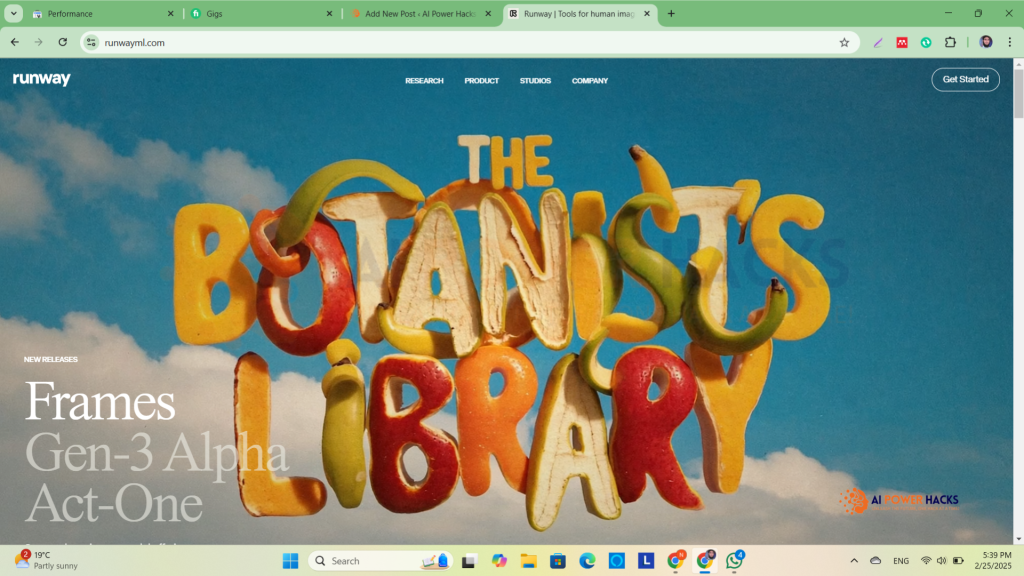Open WhatsApp from the taskbar

coord(734,561)
